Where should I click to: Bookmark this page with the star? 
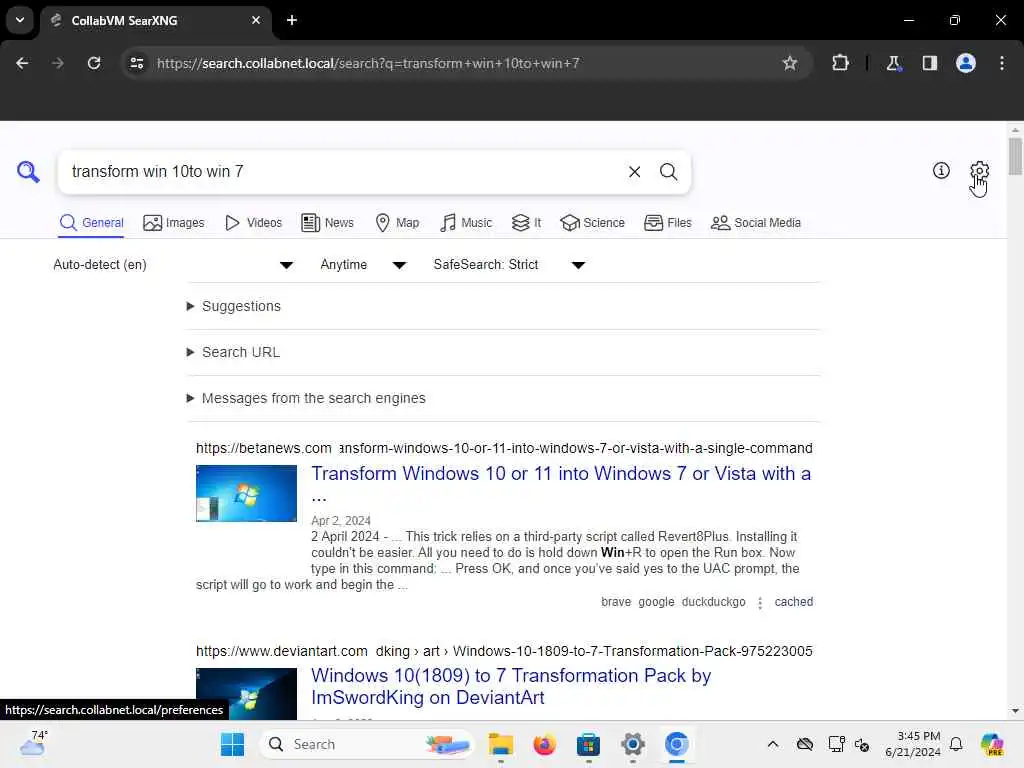(790, 63)
